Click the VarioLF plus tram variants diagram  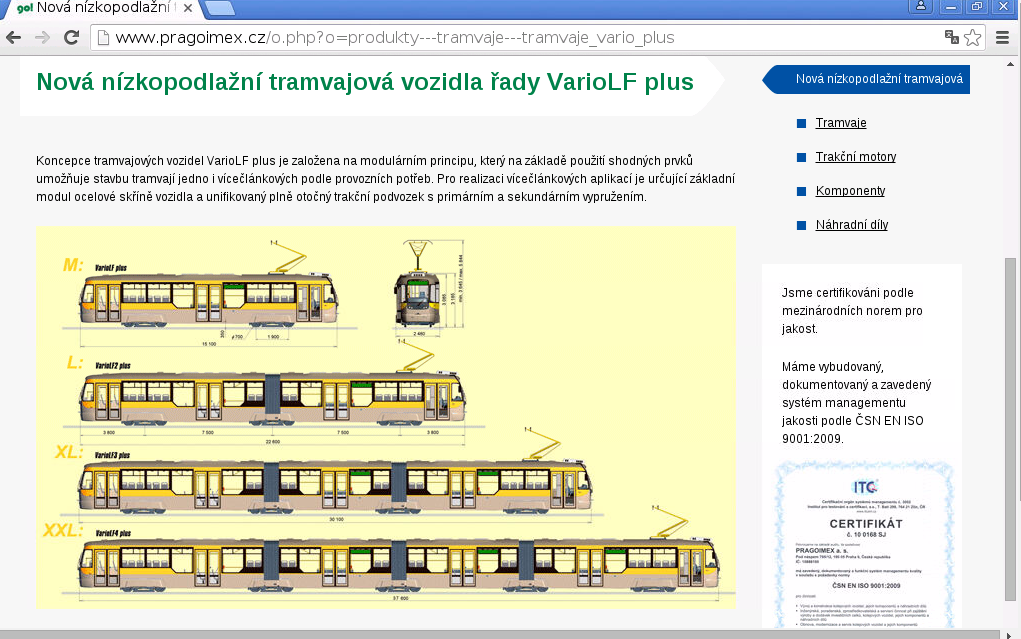[386, 418]
